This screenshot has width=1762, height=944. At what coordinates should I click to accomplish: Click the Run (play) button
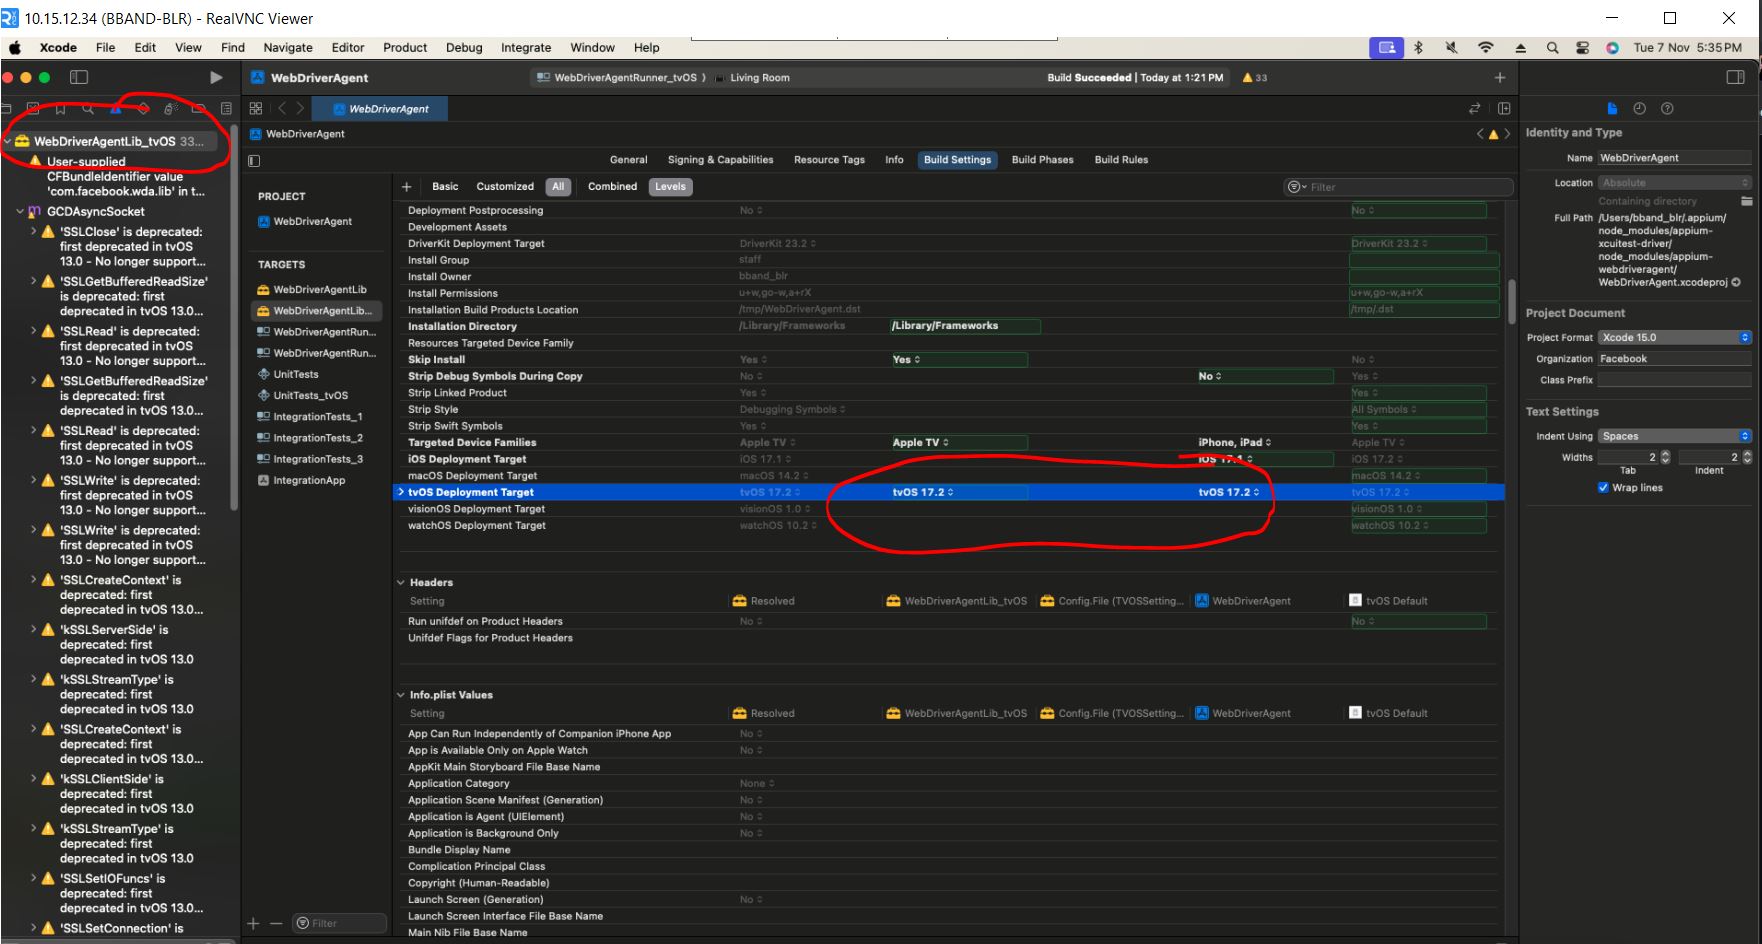pyautogui.click(x=216, y=77)
